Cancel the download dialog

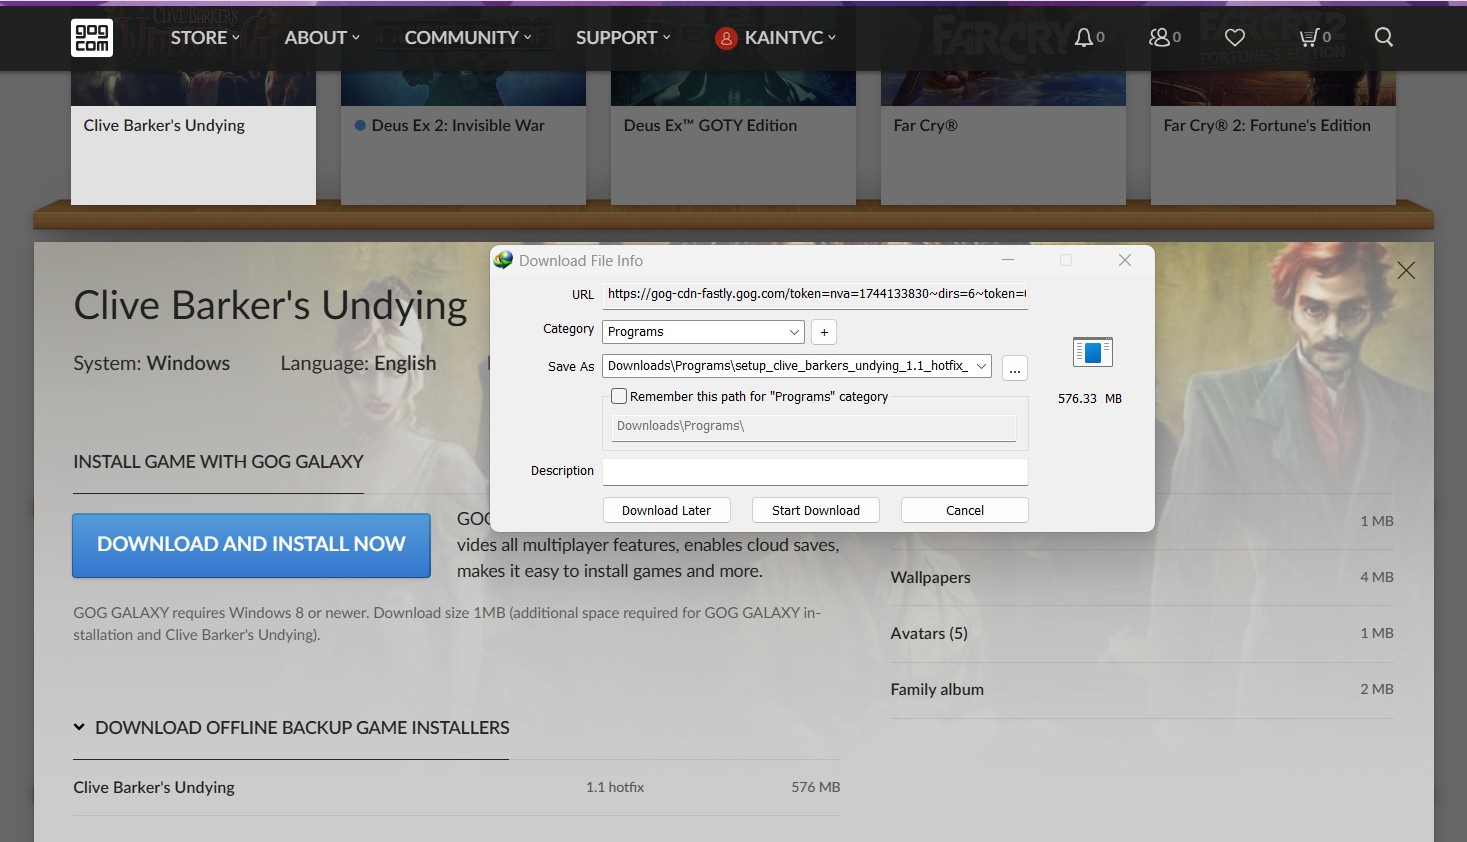click(965, 510)
